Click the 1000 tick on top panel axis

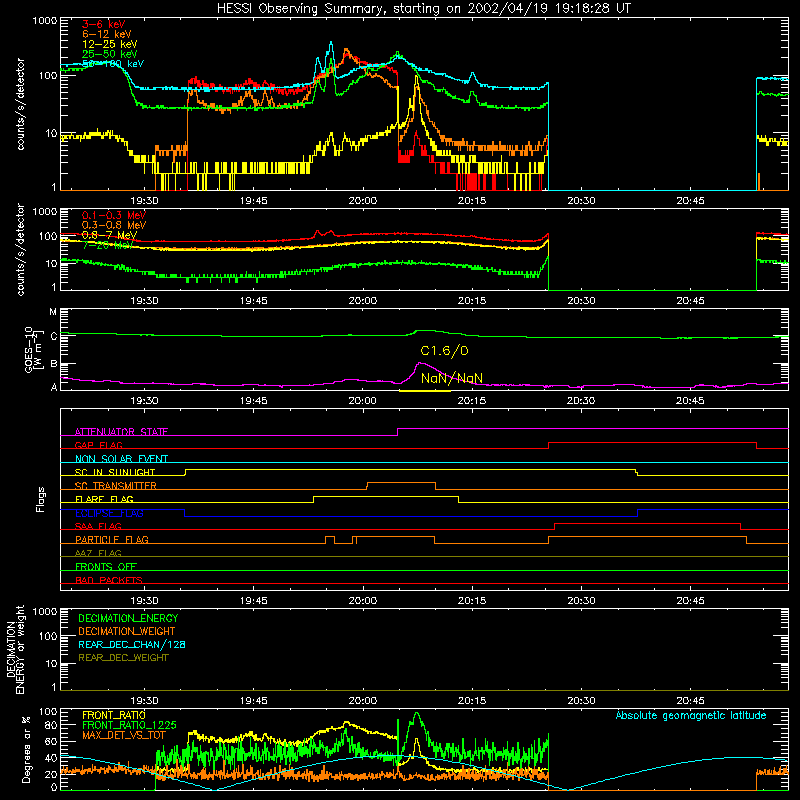point(45,21)
